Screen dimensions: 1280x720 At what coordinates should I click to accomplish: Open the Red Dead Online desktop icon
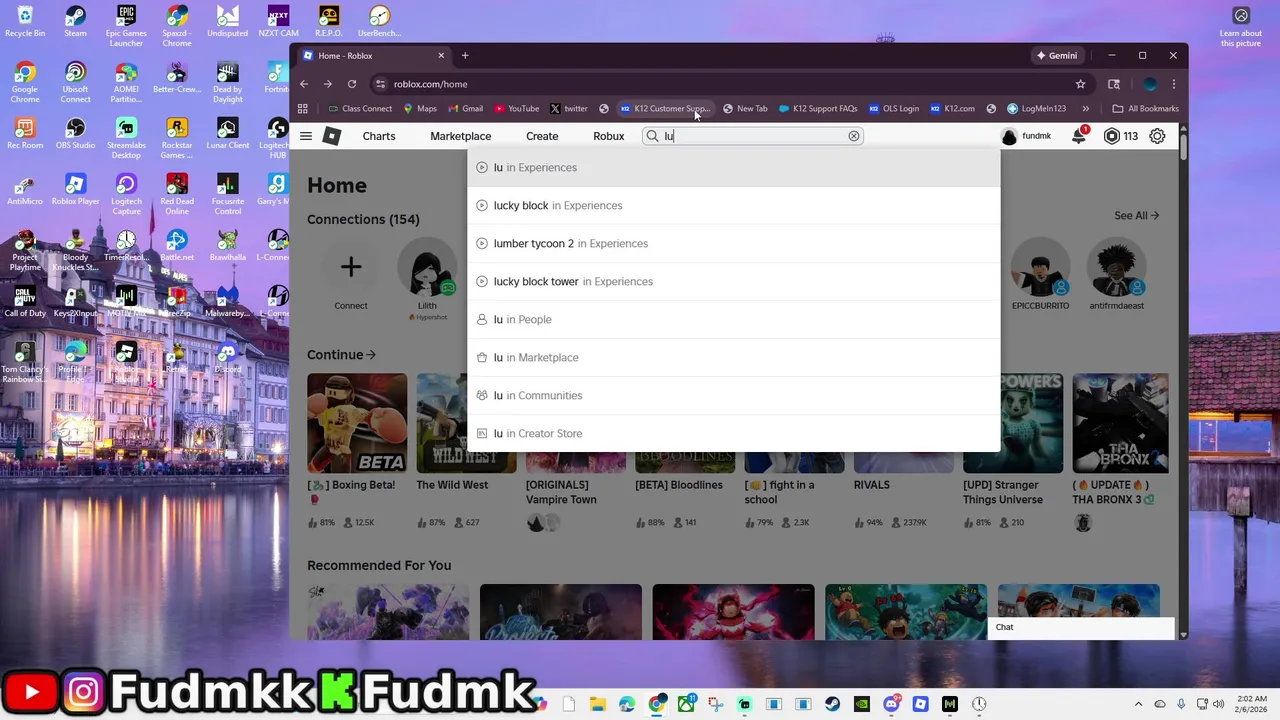pos(177,195)
